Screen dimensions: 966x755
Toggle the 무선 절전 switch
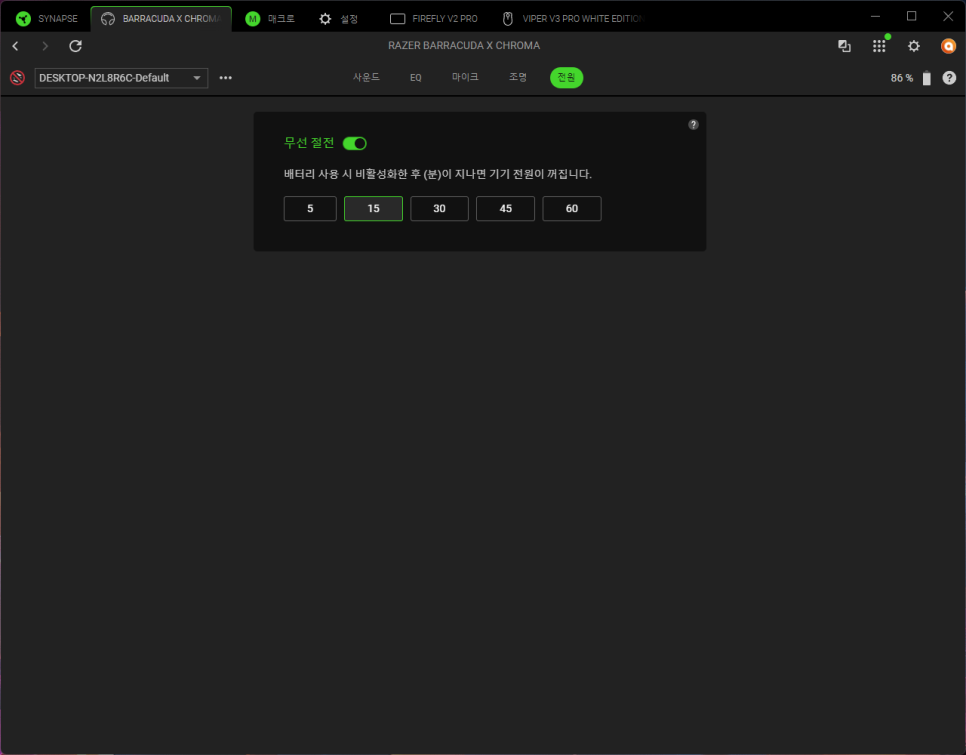point(355,144)
